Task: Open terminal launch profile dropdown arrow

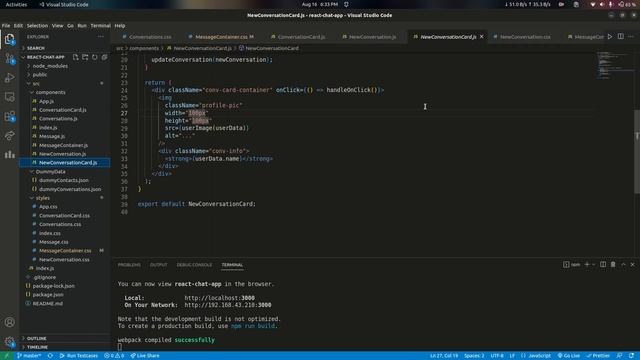Action: [x=593, y=264]
